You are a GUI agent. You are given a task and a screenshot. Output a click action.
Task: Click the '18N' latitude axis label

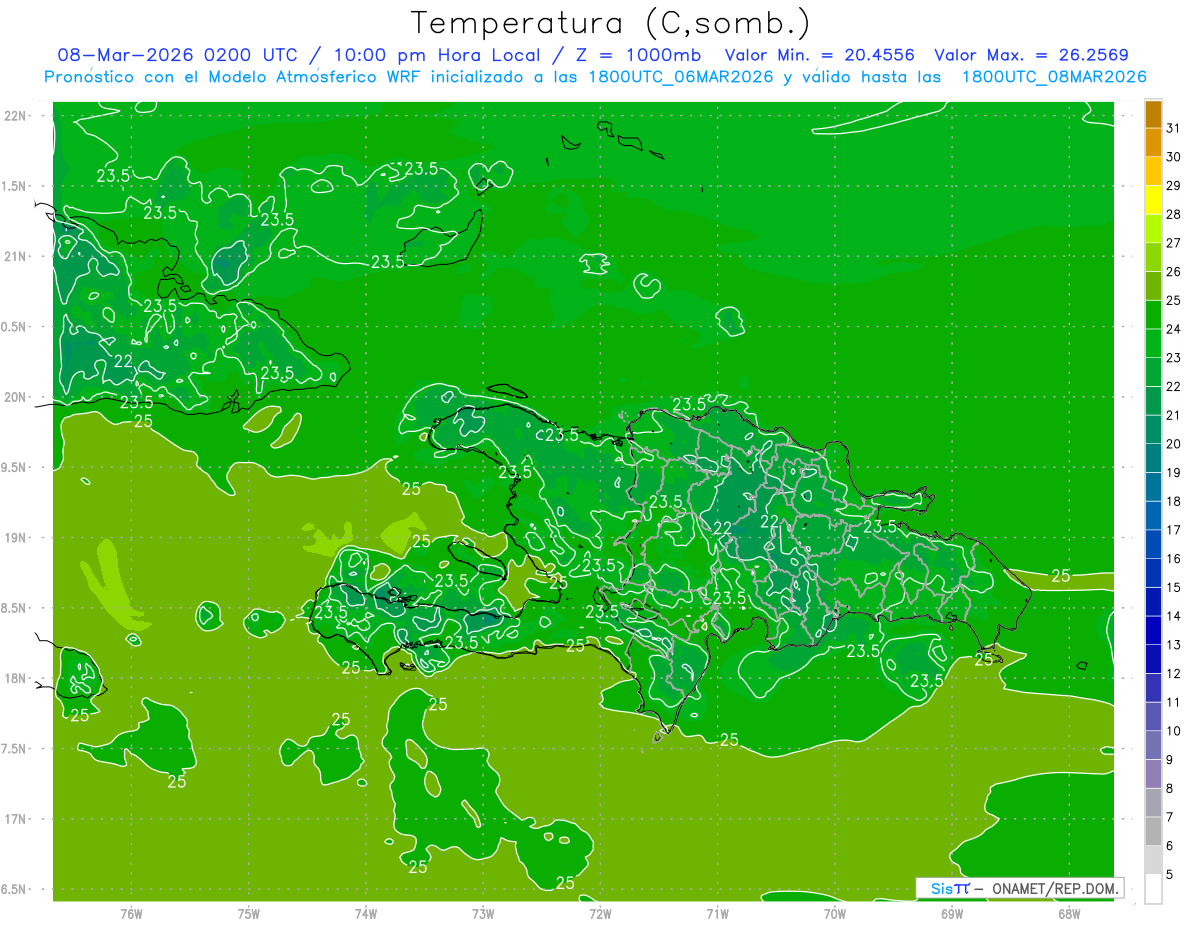pos(16,678)
